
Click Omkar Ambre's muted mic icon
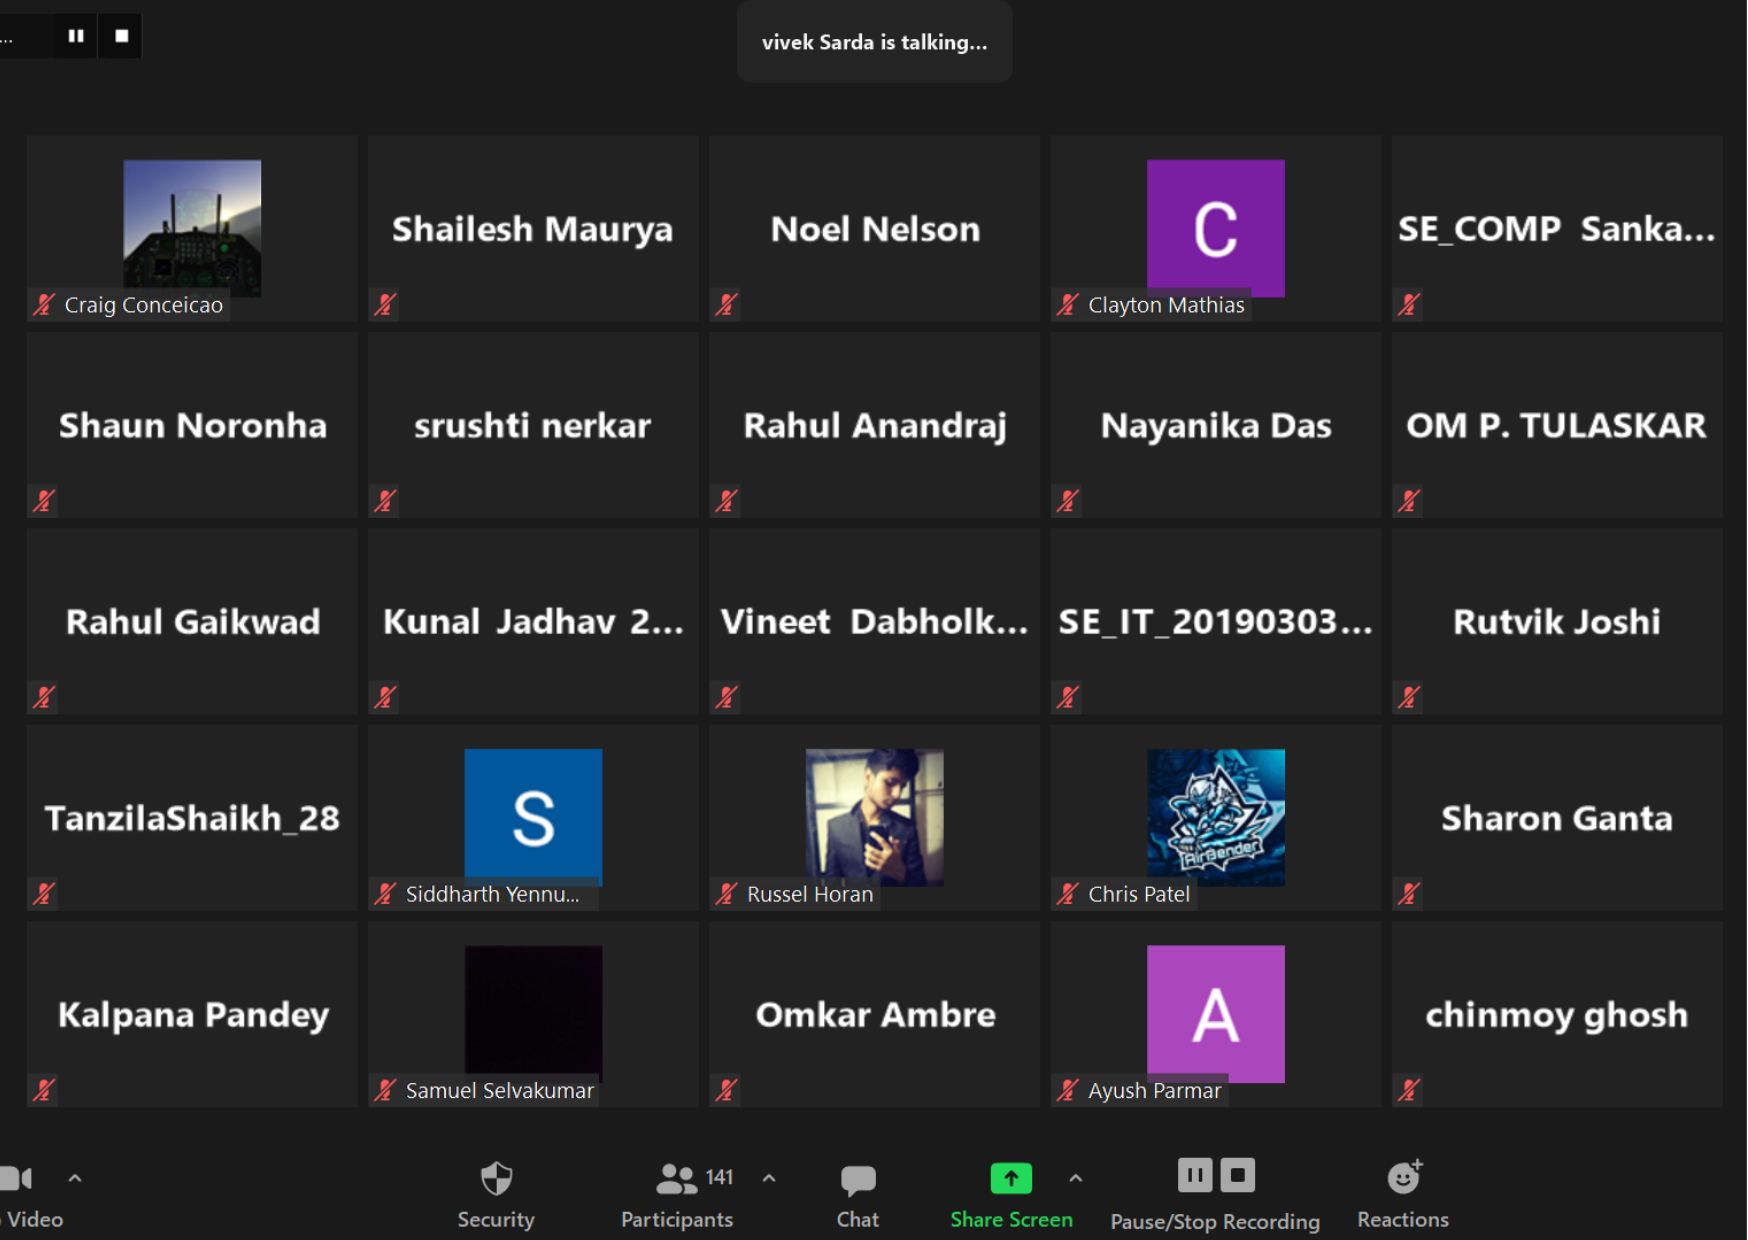(727, 1089)
